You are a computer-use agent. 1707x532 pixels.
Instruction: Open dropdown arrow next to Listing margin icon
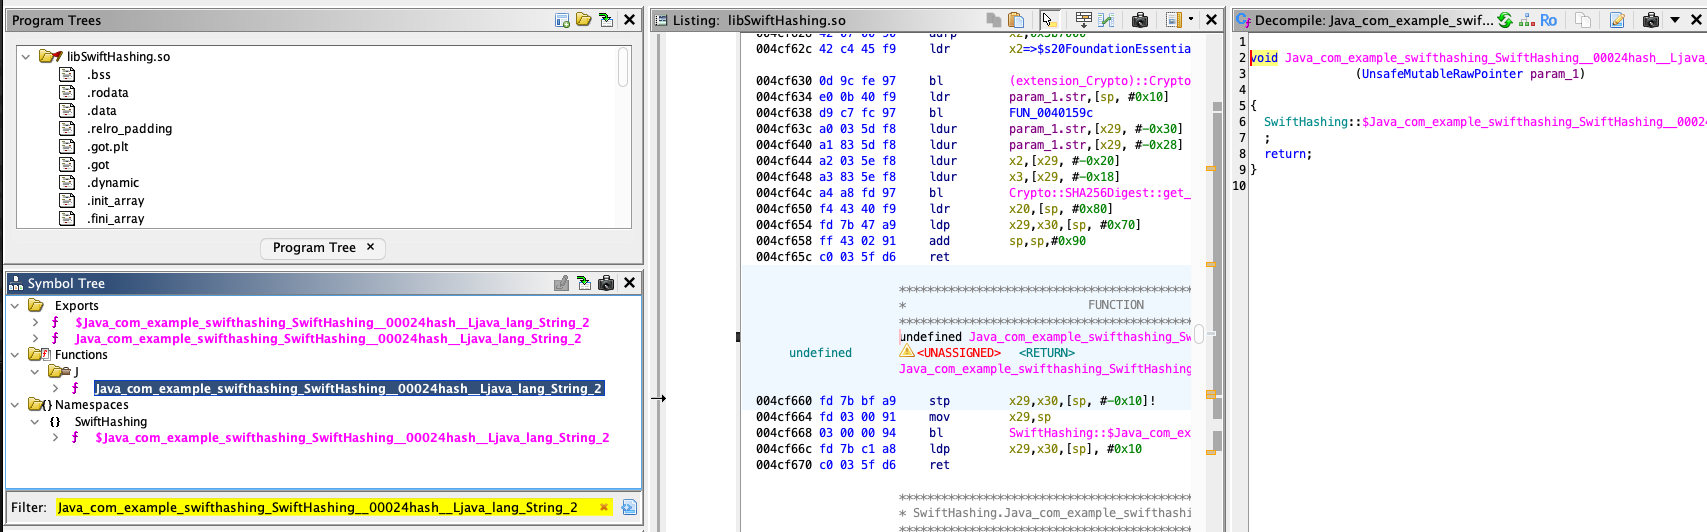pos(1191,20)
